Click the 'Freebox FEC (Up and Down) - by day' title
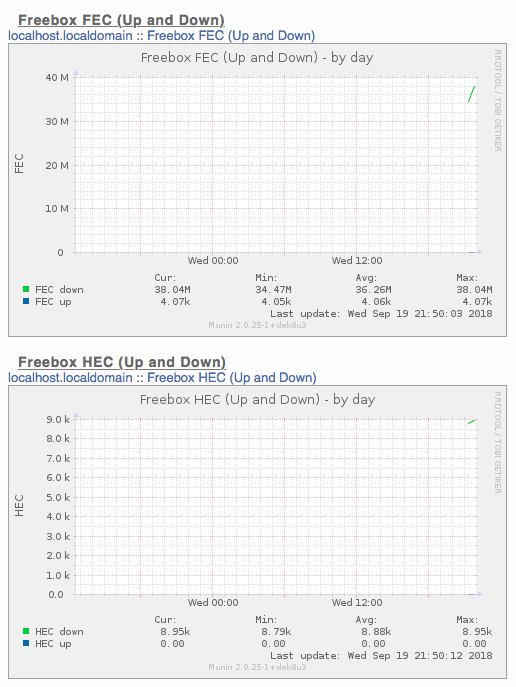516x687 pixels. (257, 58)
